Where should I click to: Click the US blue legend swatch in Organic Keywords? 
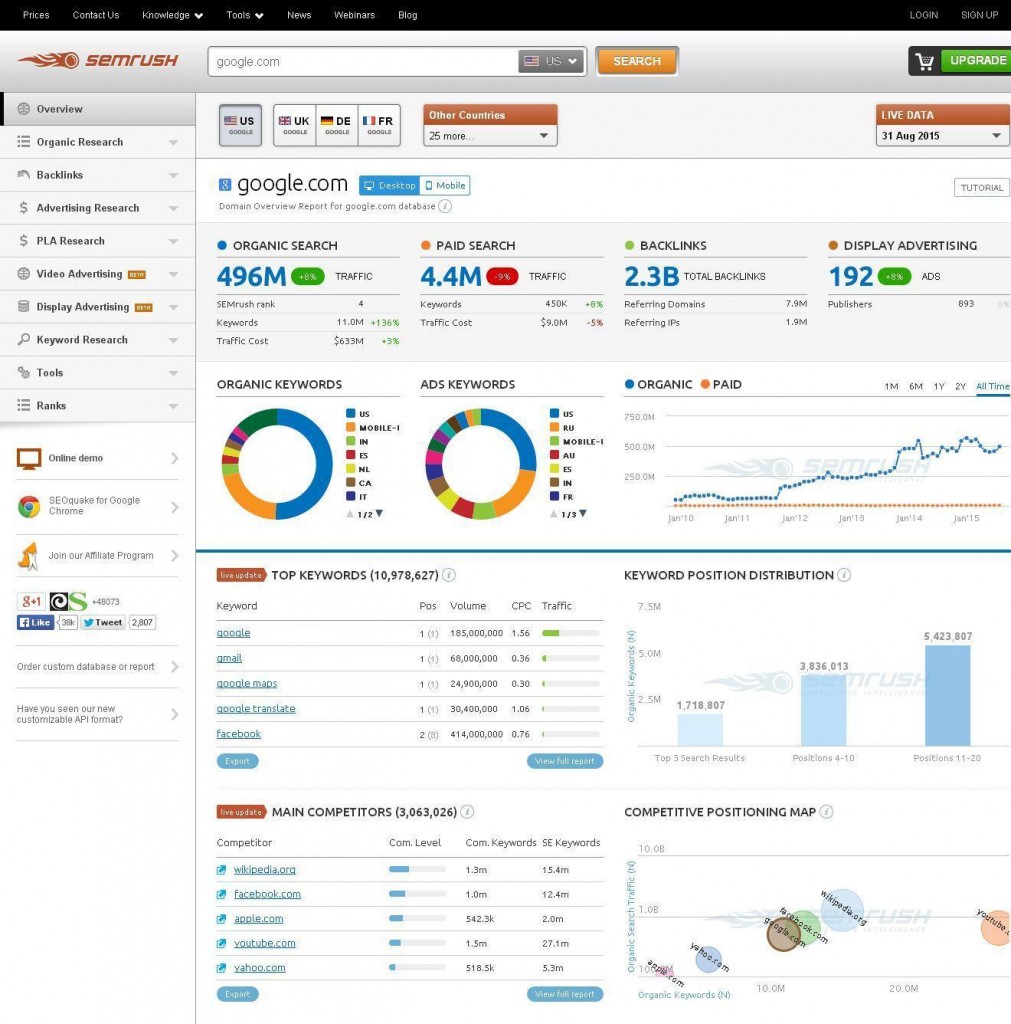point(351,413)
